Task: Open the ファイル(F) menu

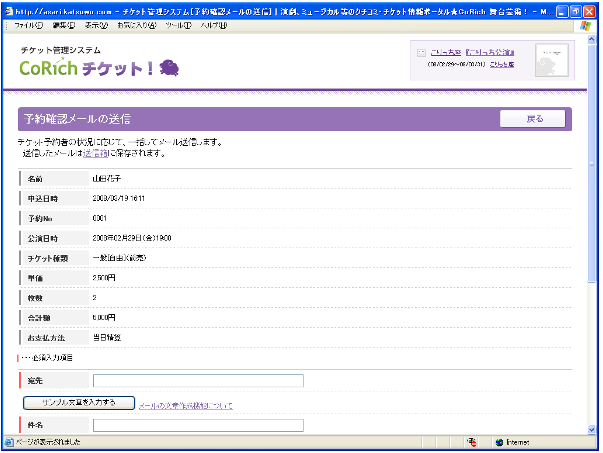Action: click(27, 24)
